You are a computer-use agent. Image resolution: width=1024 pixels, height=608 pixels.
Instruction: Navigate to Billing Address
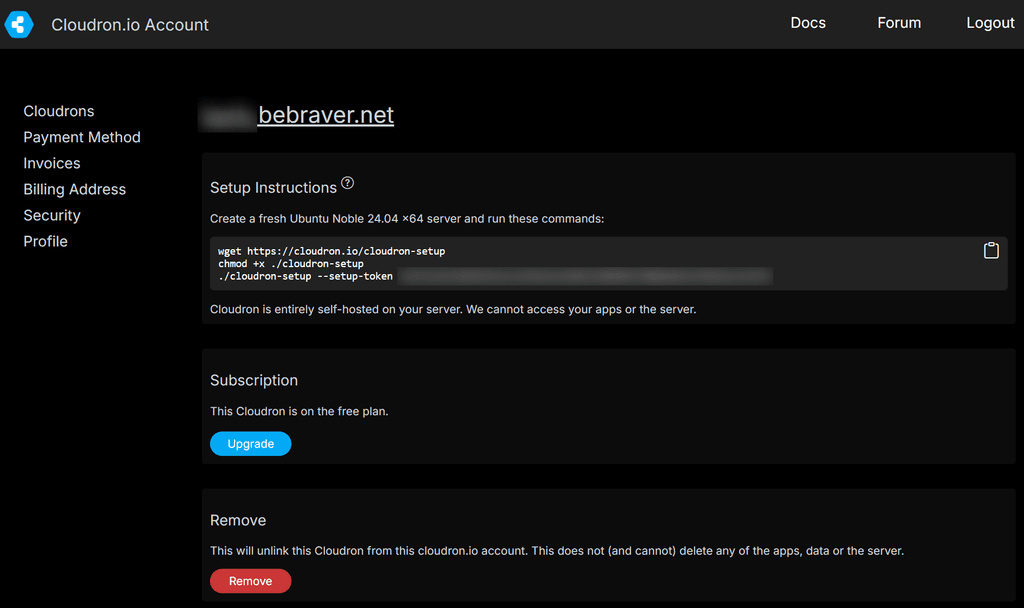tap(75, 189)
